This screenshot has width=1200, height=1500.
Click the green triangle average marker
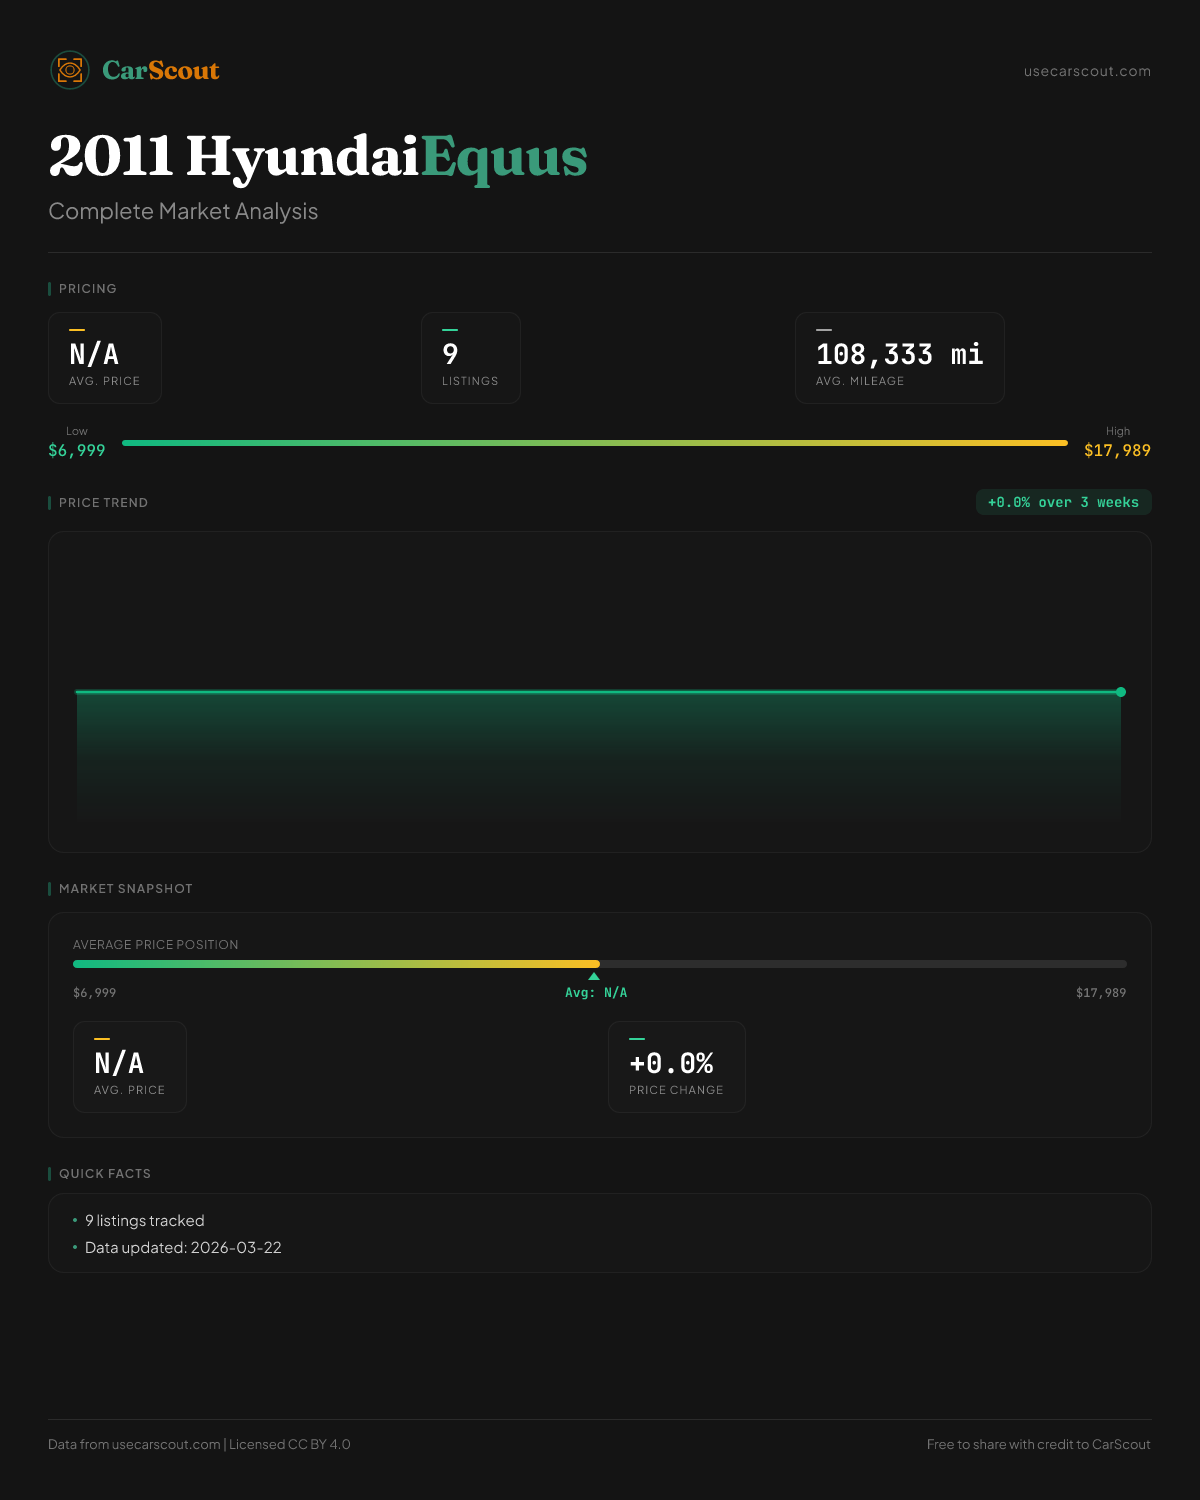(x=594, y=976)
